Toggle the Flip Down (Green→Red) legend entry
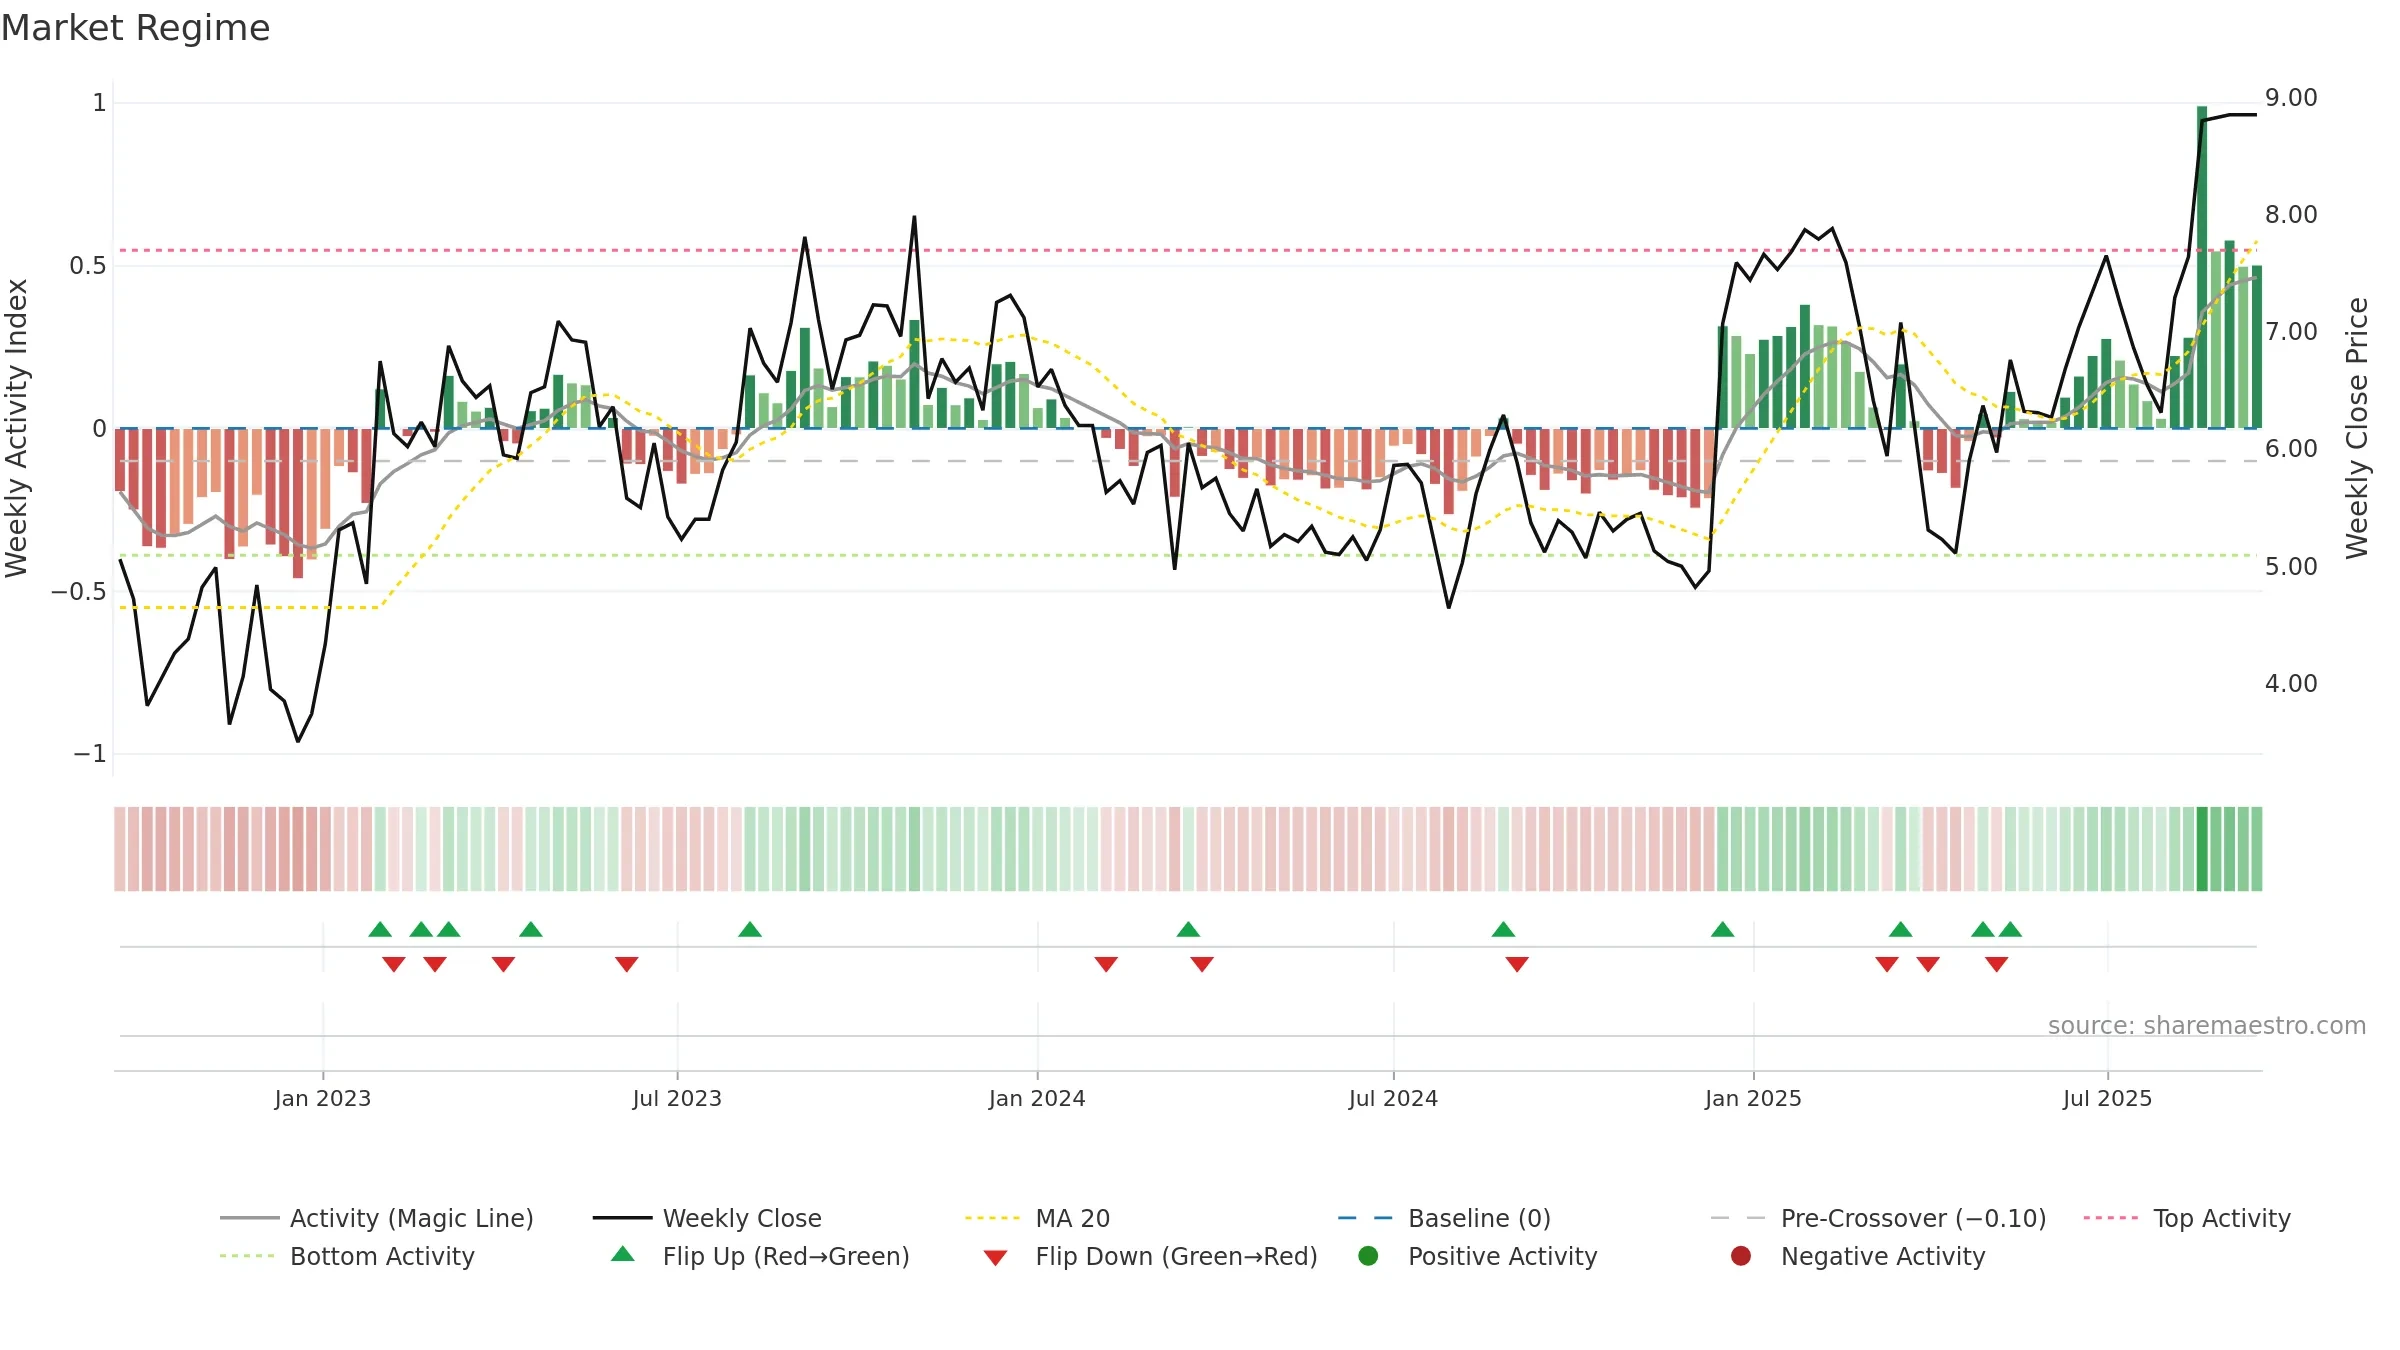 pyautogui.click(x=1150, y=1256)
